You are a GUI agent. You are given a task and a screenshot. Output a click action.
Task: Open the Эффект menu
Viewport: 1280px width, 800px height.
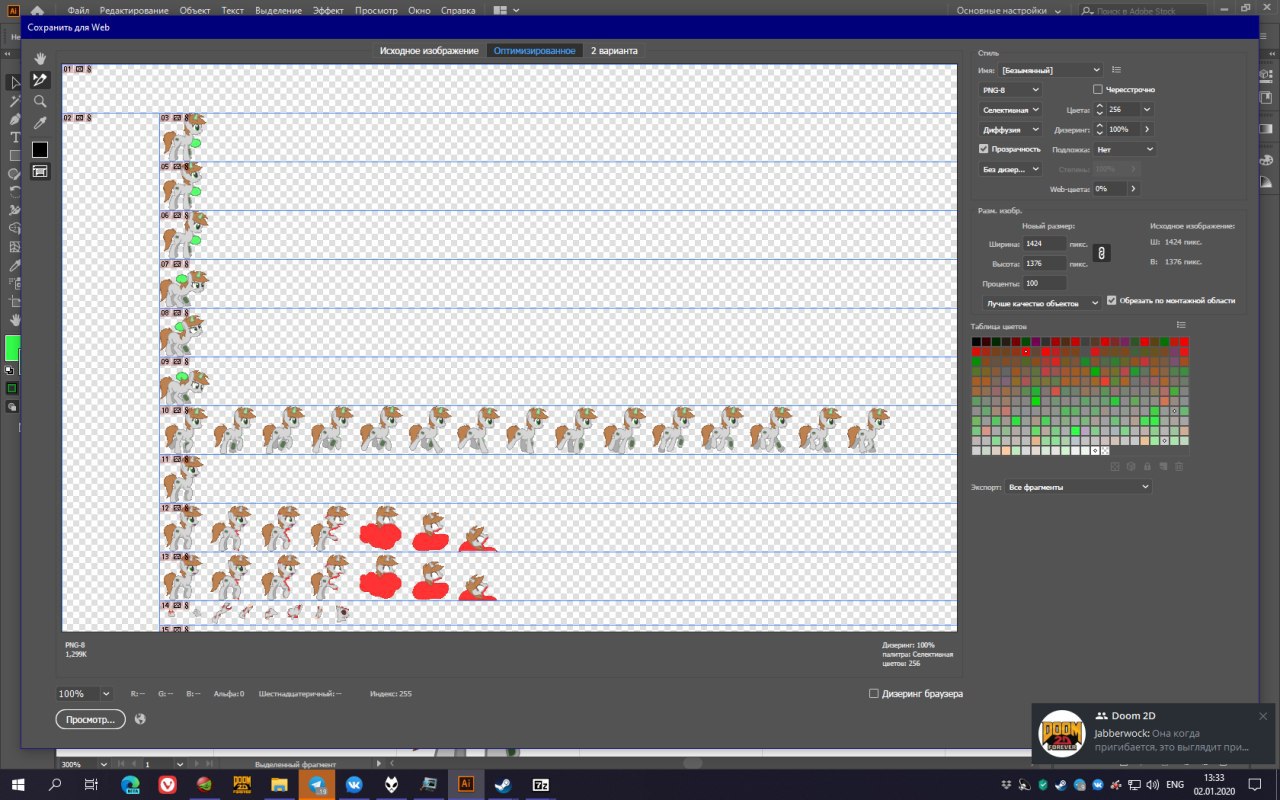coord(328,10)
